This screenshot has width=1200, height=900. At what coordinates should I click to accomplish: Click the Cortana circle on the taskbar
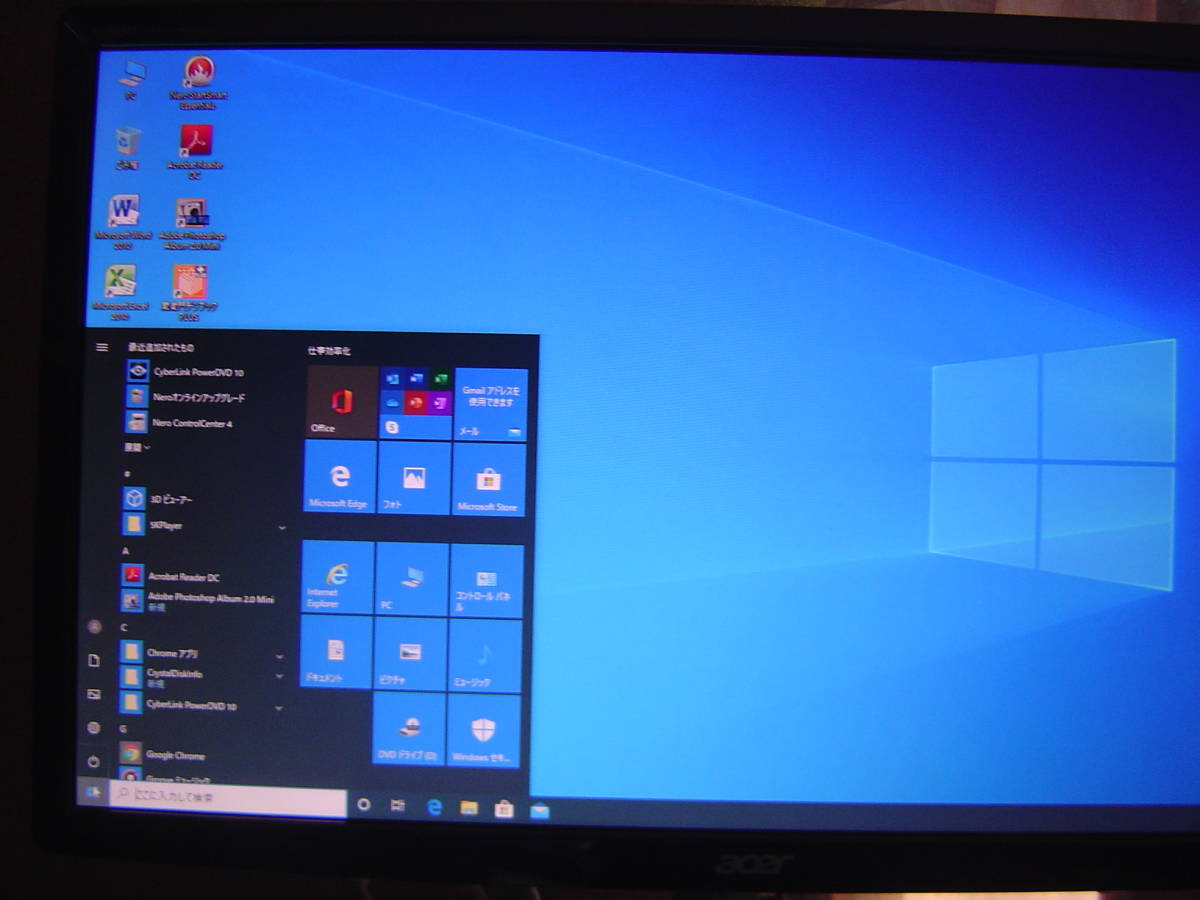363,804
